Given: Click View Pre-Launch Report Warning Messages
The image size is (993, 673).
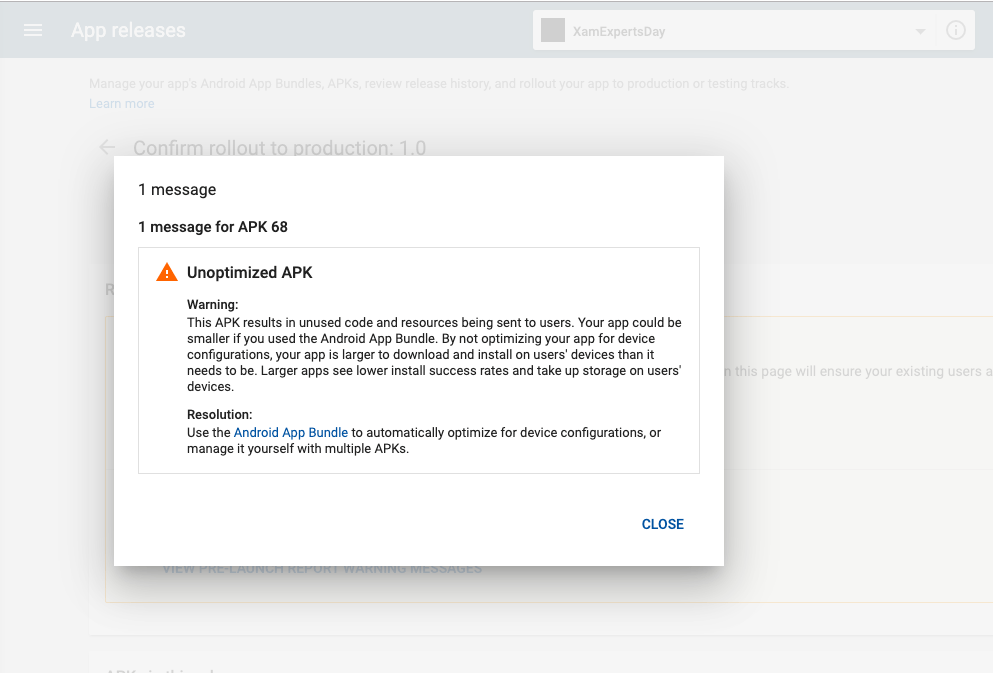Looking at the screenshot, I should tap(322, 569).
